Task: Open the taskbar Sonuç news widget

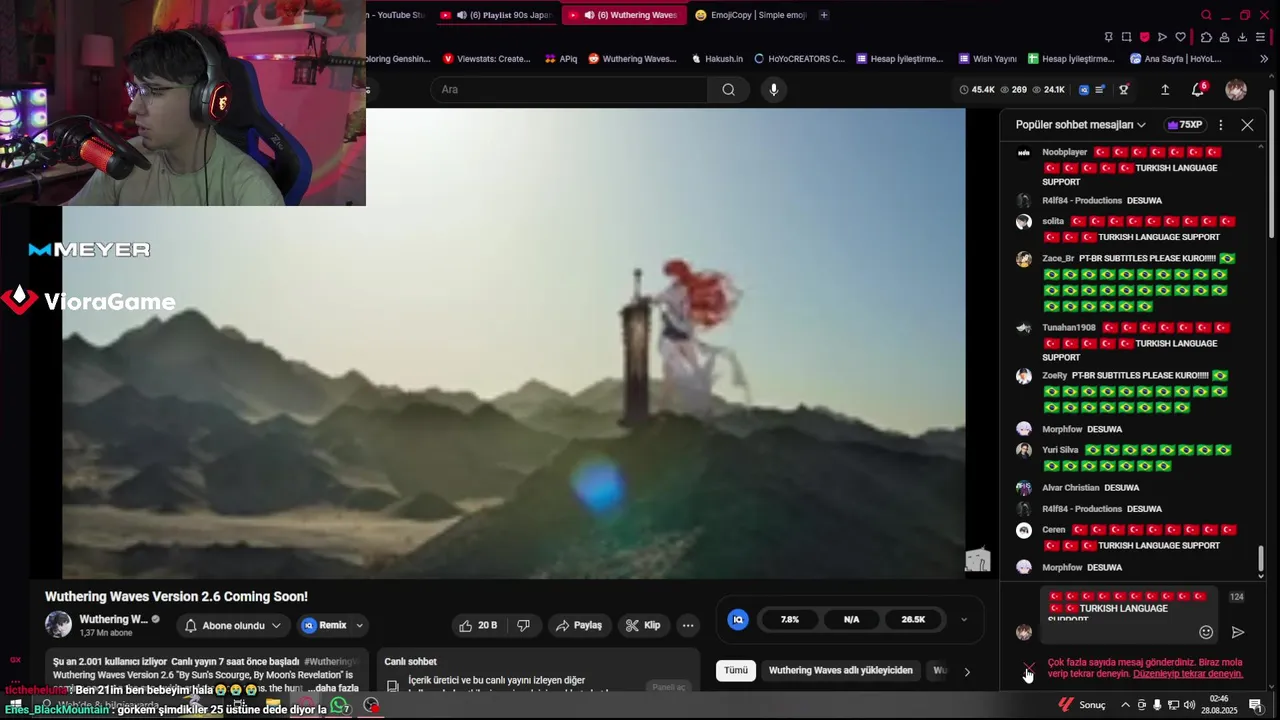Action: pos(1082,705)
